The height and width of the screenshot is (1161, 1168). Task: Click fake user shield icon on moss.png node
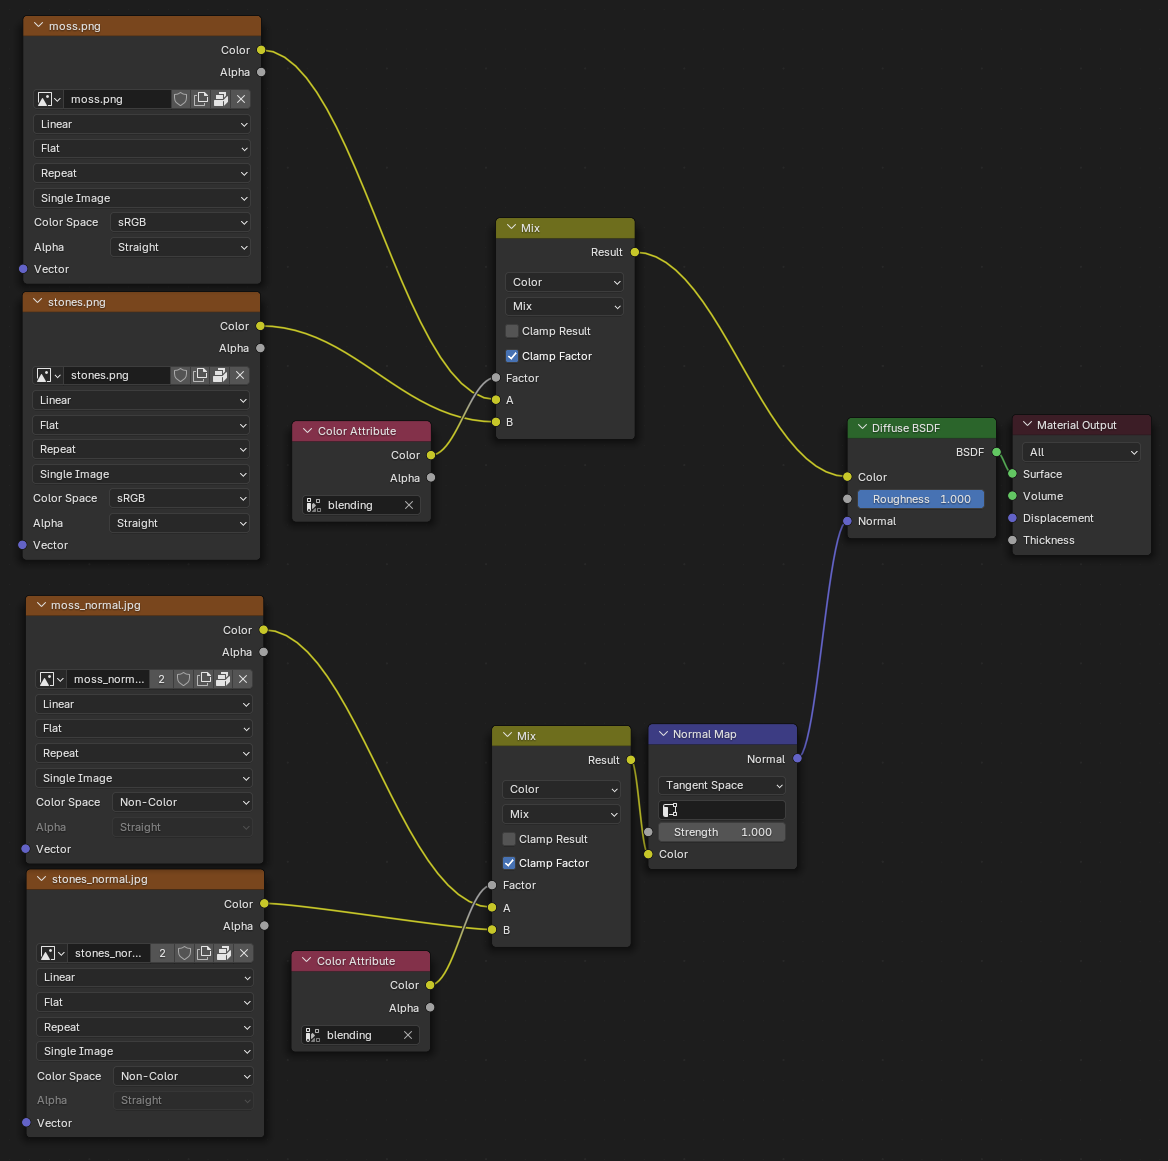click(180, 99)
